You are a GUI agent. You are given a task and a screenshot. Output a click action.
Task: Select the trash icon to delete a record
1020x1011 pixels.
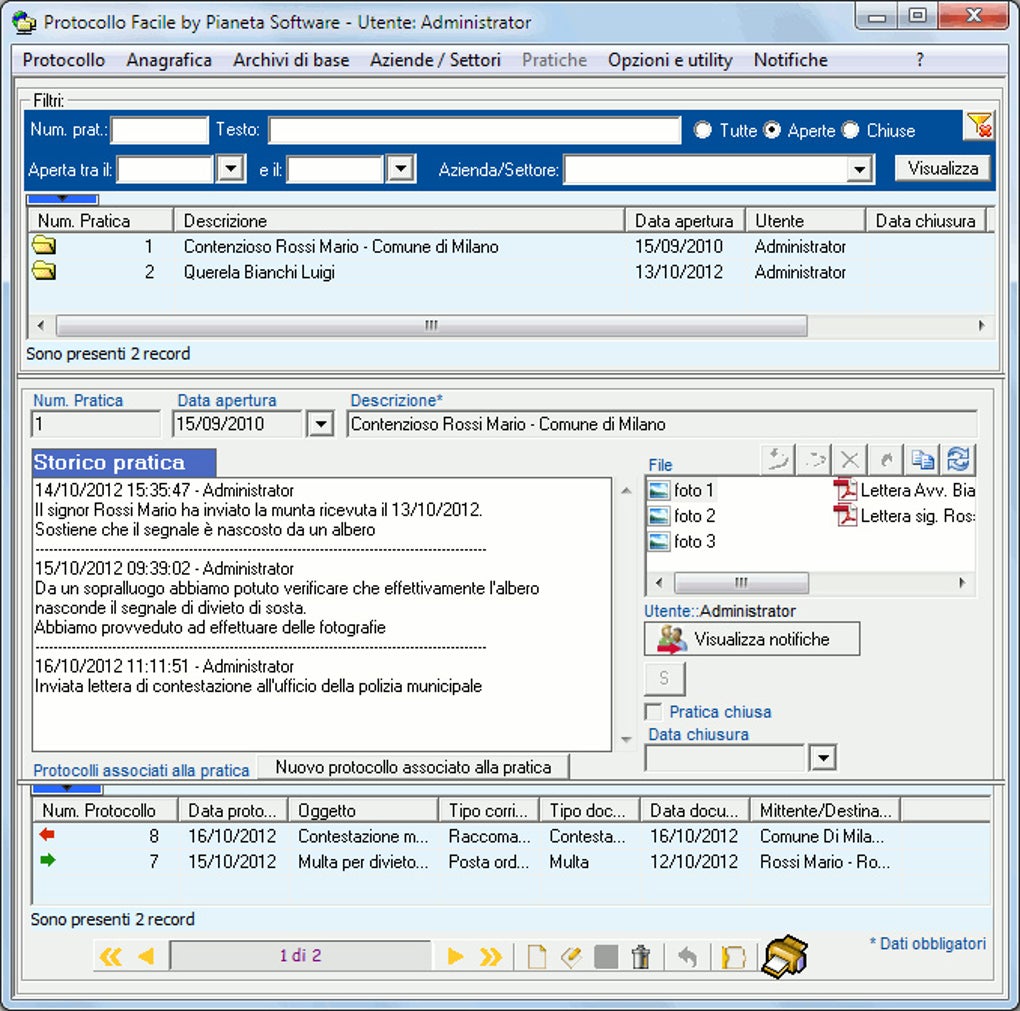(x=641, y=956)
